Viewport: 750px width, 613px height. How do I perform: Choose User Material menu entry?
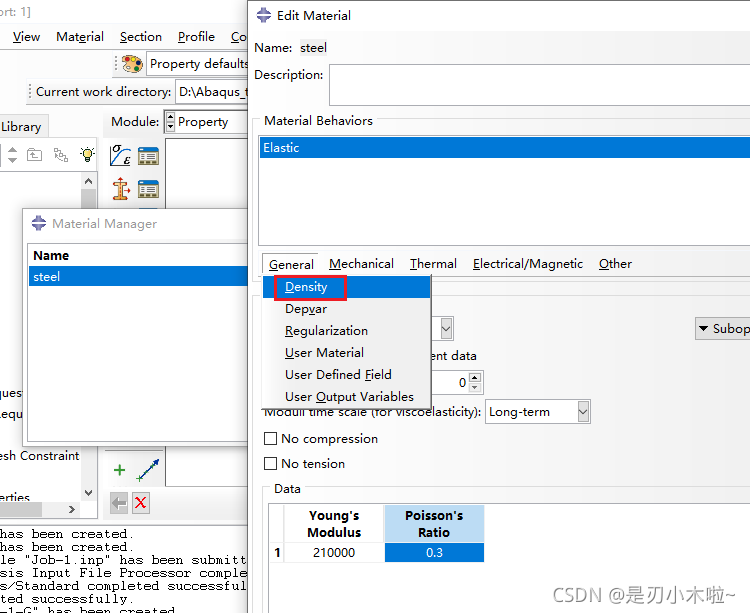click(x=347, y=353)
